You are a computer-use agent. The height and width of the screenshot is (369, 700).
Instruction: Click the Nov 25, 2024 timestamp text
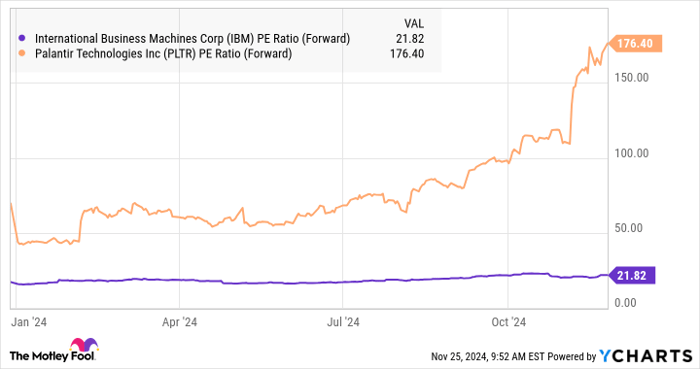[x=488, y=357]
